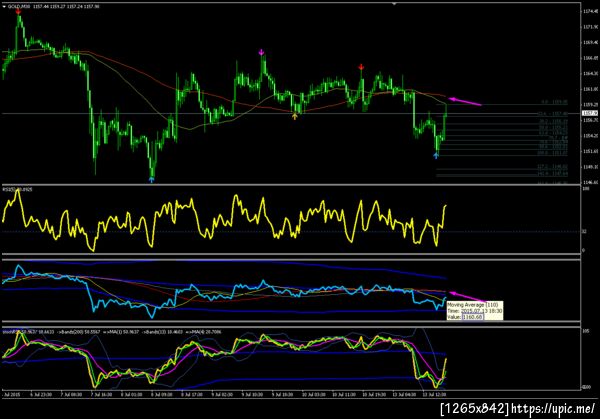Click the 100.0 Fibonacci level label
Viewport: 600px width, 419px height.
[x=553, y=153]
